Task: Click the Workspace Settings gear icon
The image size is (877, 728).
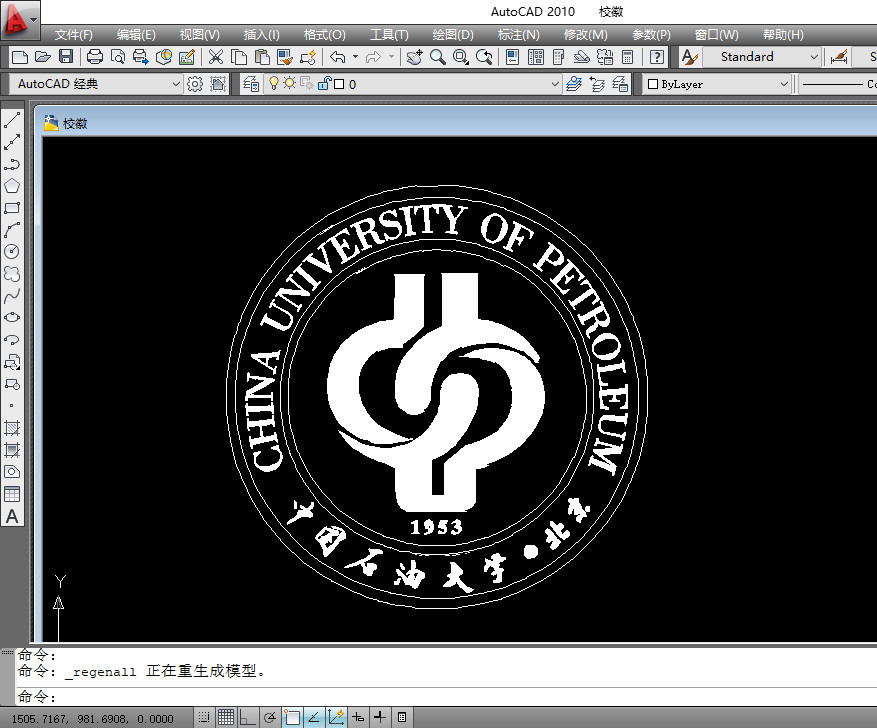Action: point(195,84)
